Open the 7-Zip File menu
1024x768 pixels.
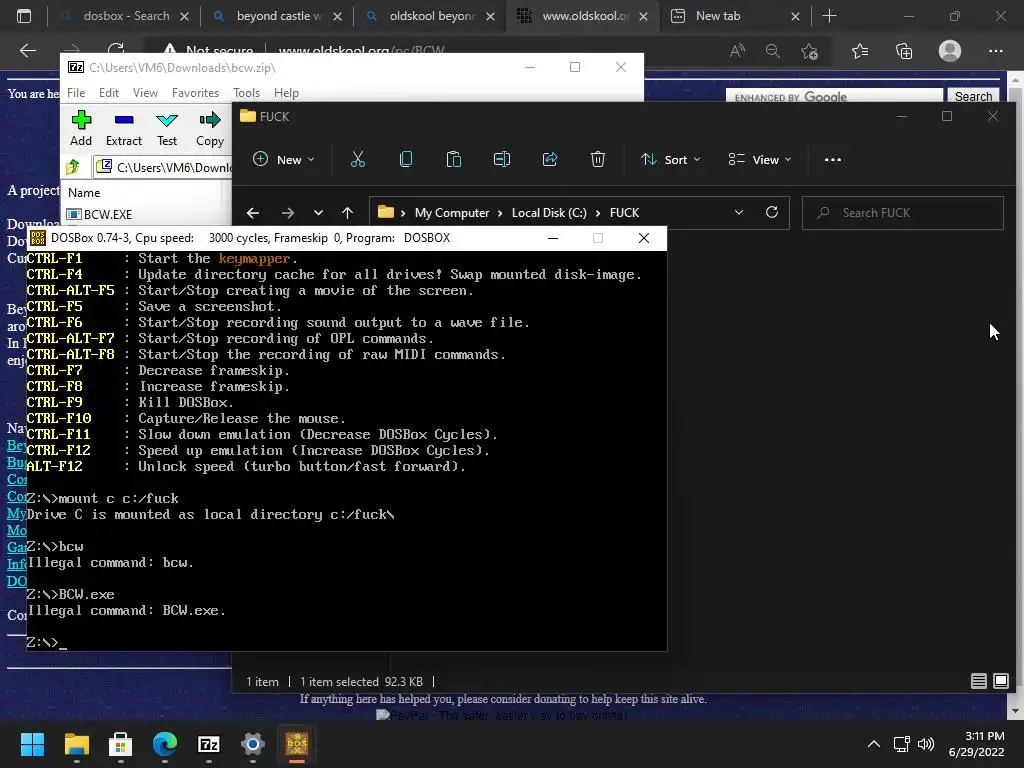[x=76, y=93]
